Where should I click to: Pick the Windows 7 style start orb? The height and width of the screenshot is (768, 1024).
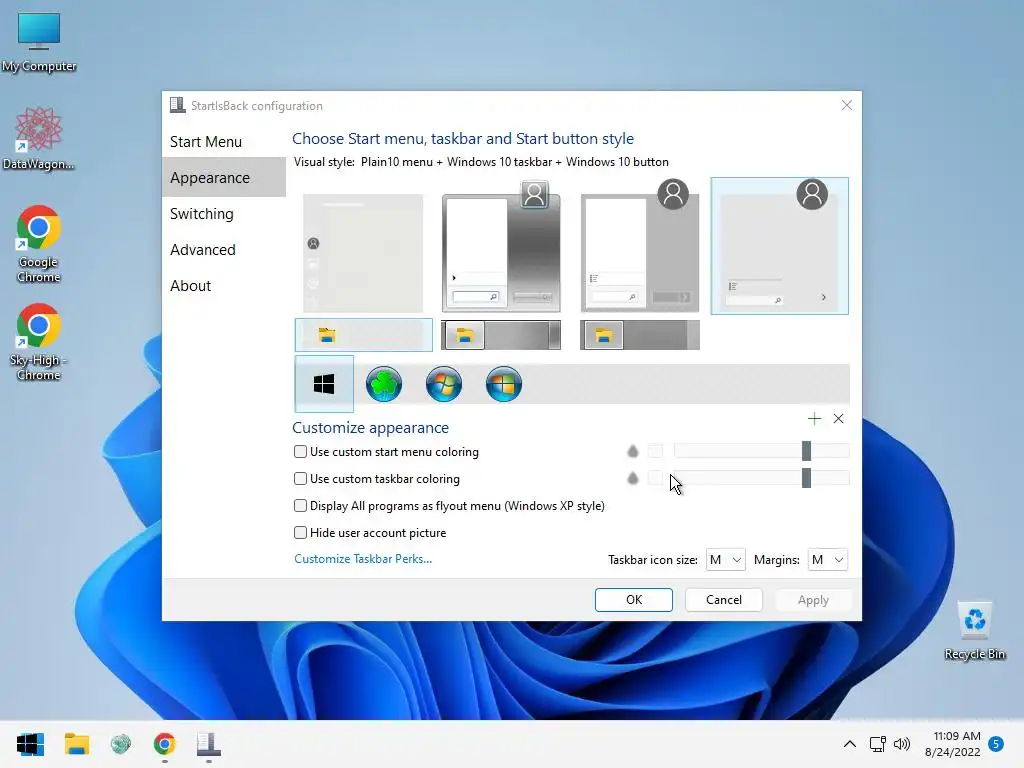click(x=444, y=384)
